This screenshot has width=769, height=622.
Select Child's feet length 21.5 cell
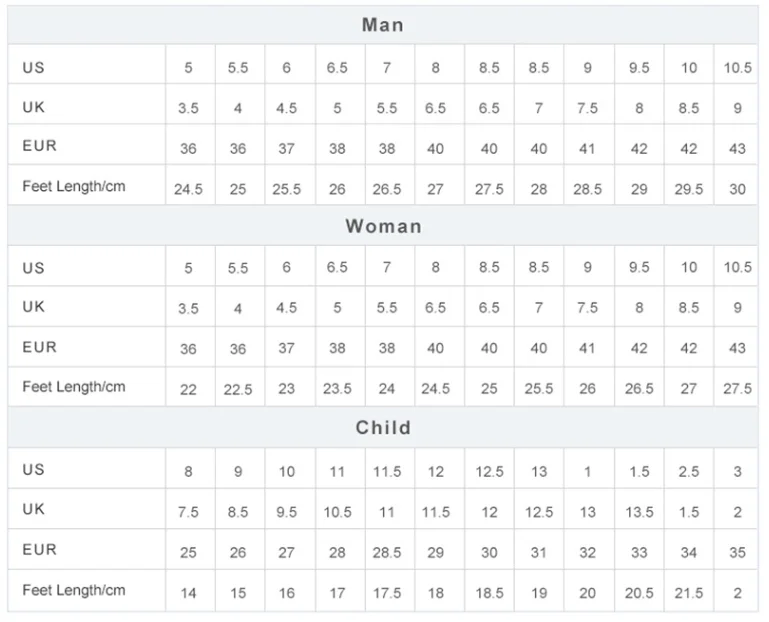coord(688,593)
